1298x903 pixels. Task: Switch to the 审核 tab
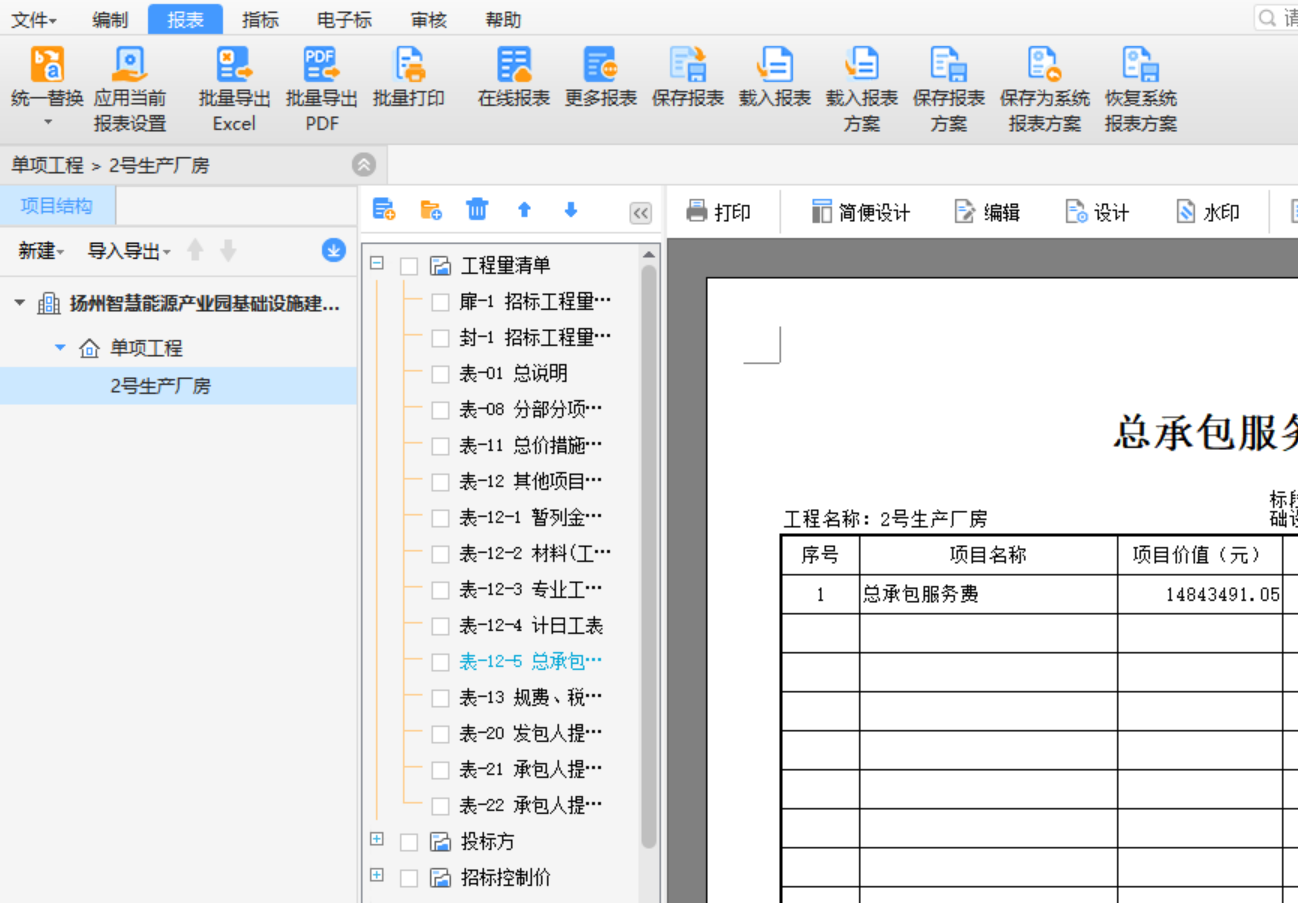[429, 19]
